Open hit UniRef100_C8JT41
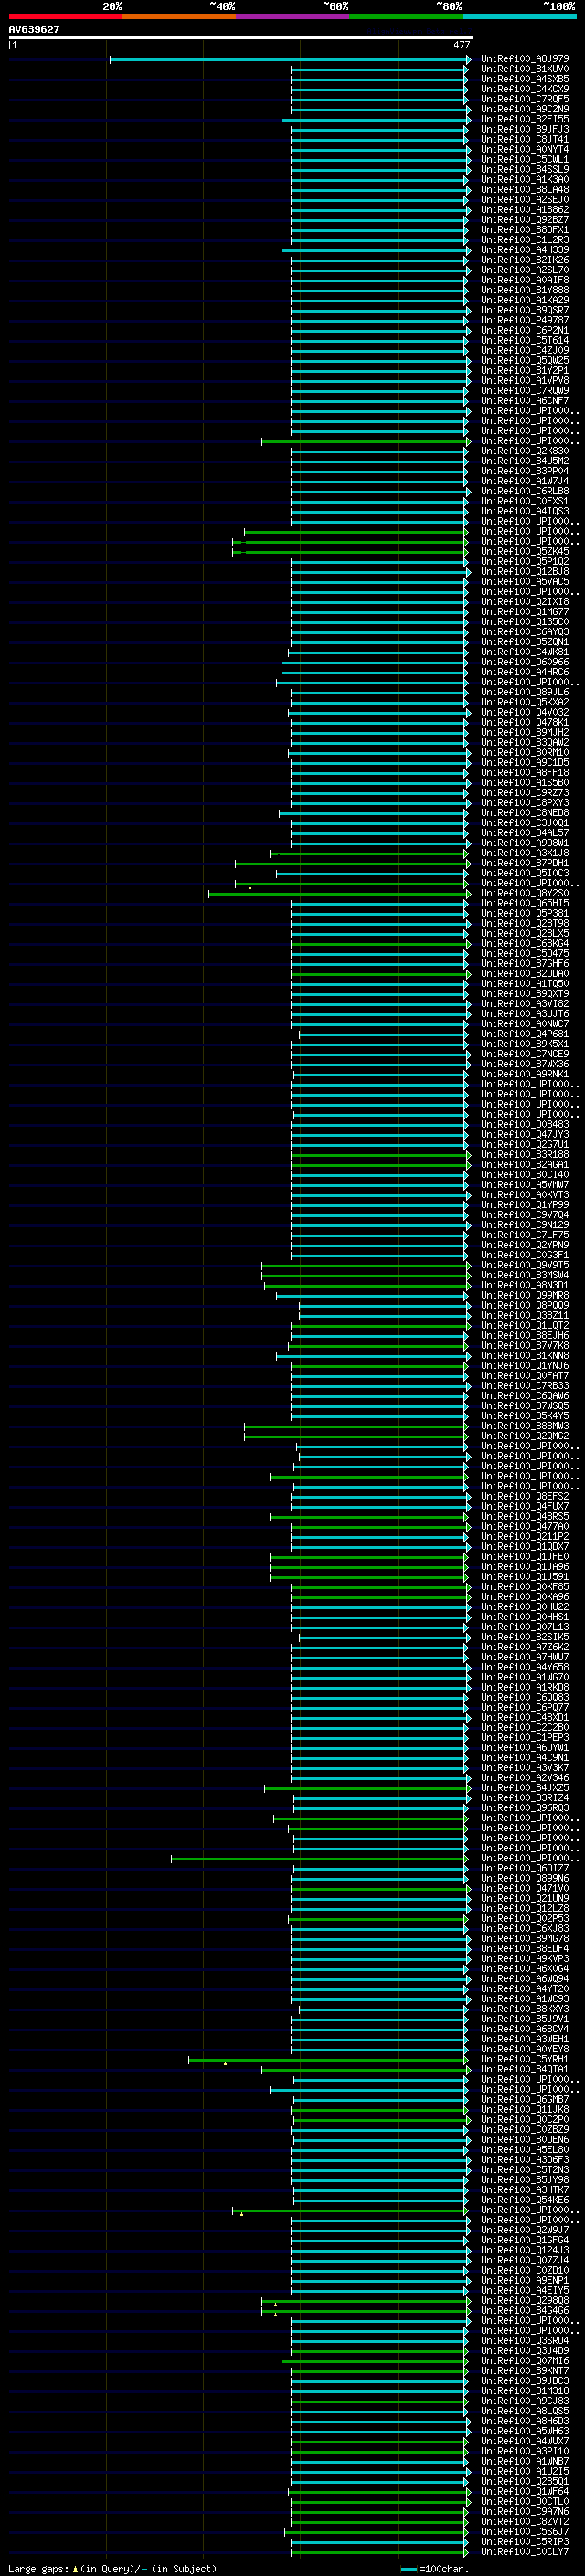Screen dimensions: 585x2576 coord(525,139)
